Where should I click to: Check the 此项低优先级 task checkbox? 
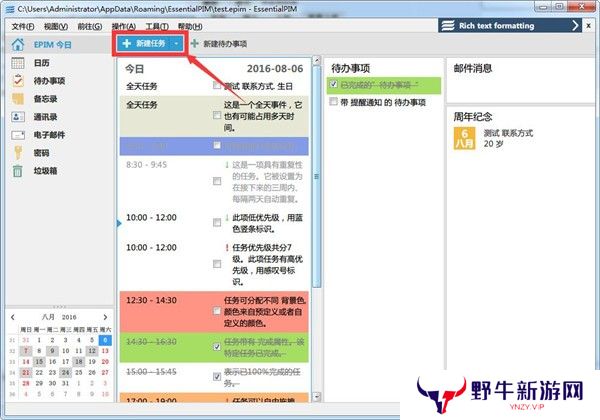217,223
